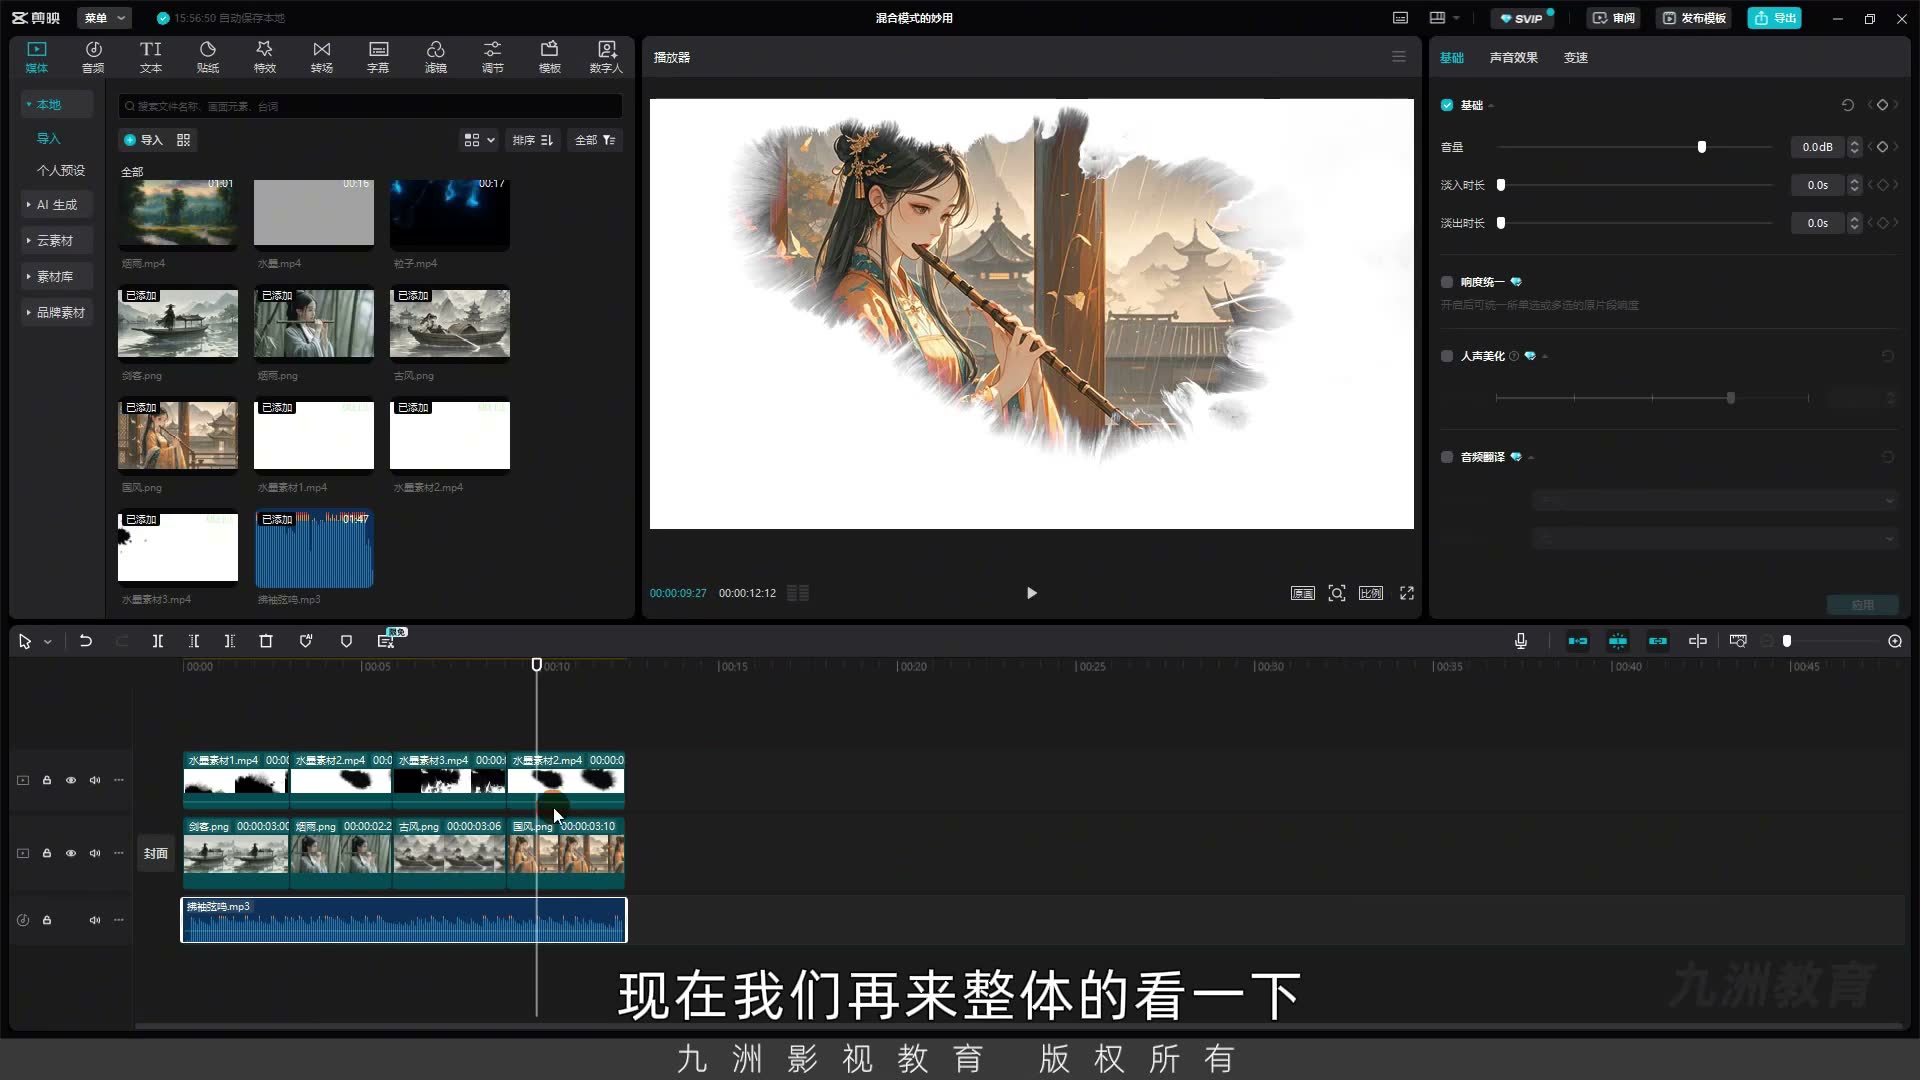Click the 淡出时长 fade-out slider handle
This screenshot has width=1920, height=1080.
pyautogui.click(x=1501, y=223)
